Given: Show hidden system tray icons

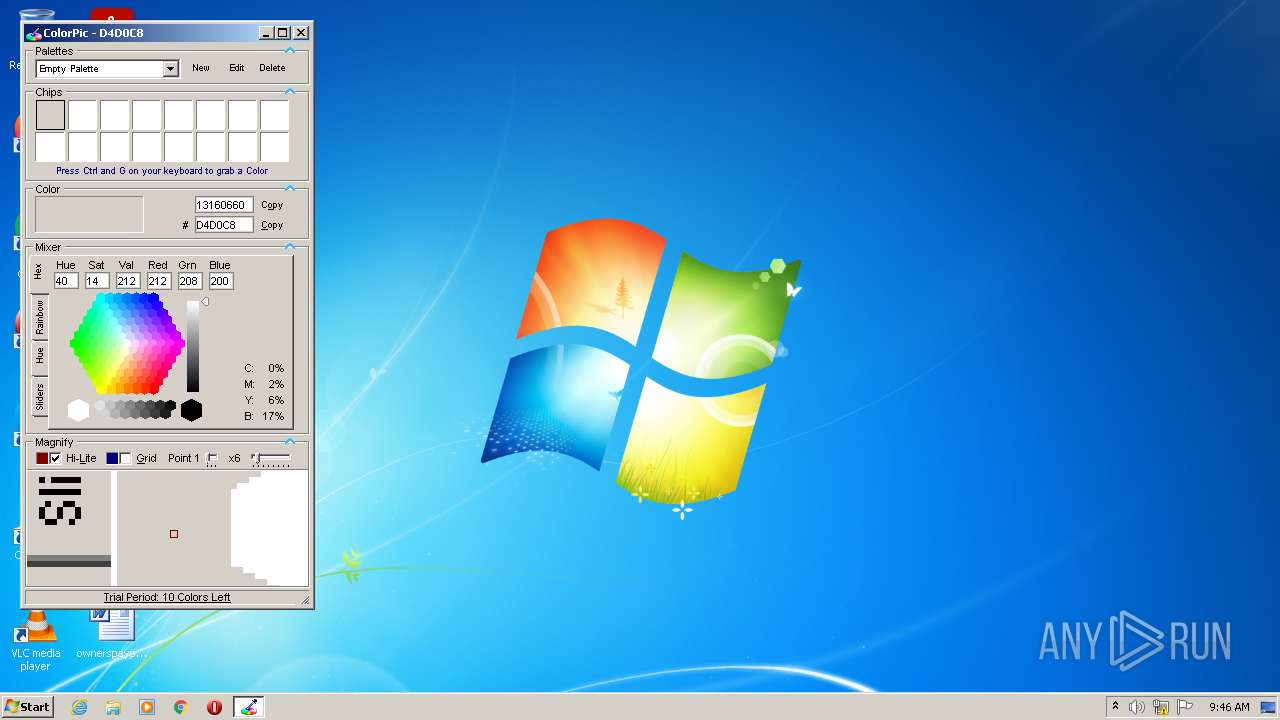Looking at the screenshot, I should point(1116,707).
